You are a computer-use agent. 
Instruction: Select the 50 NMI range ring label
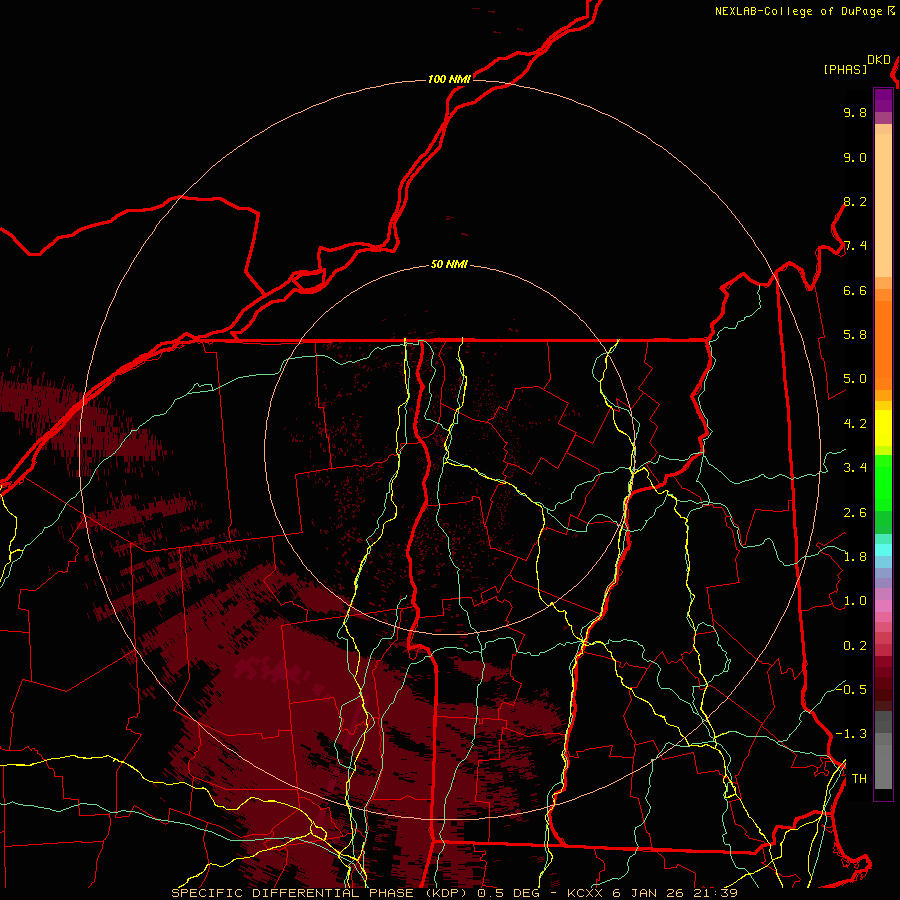[x=449, y=265]
